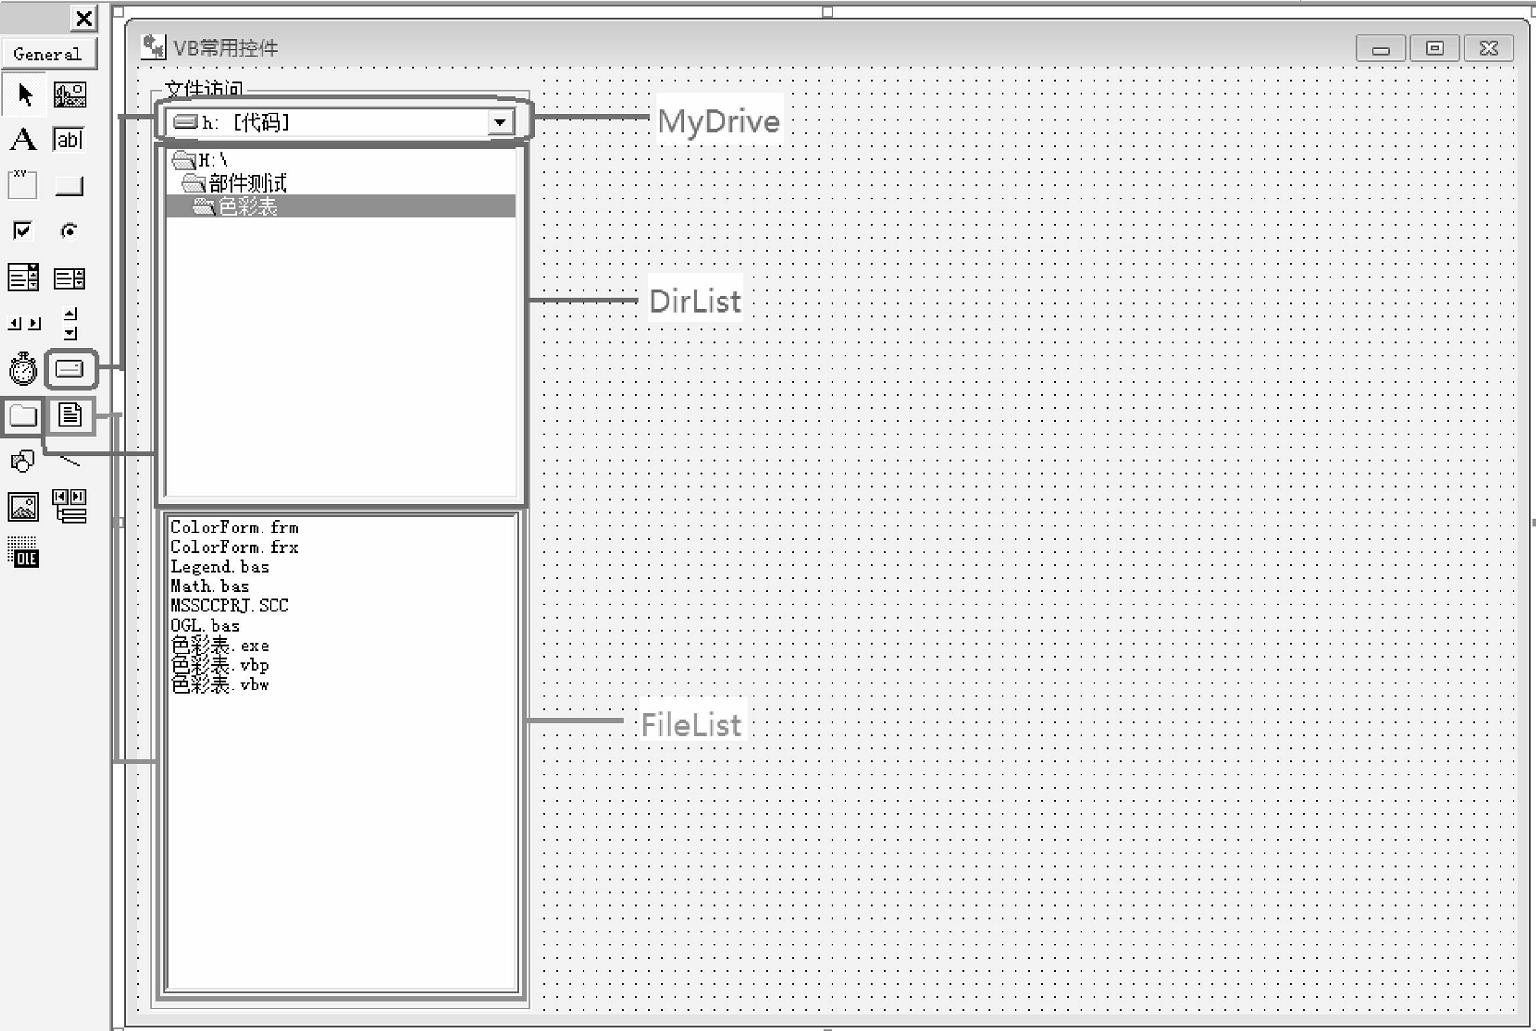Select the Data control tool
The width and height of the screenshot is (1536, 1031).
tap(70, 506)
